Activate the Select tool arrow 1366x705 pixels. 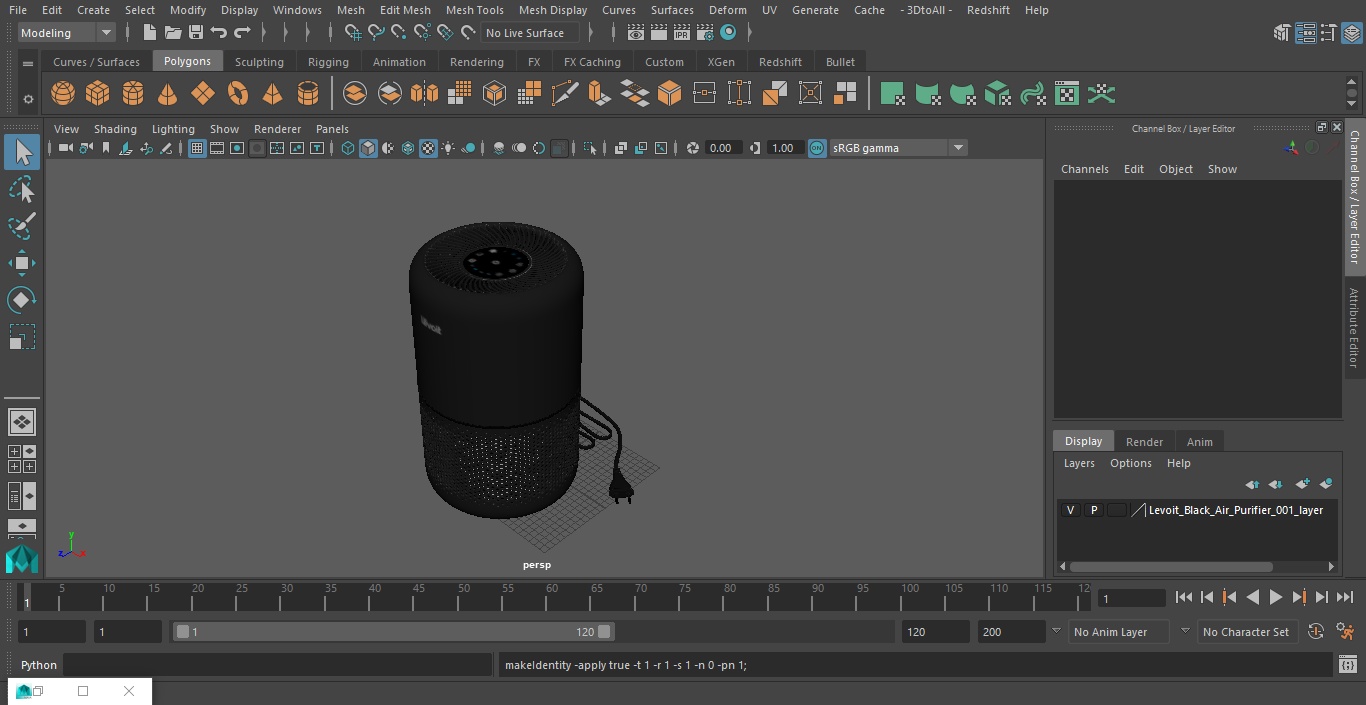tap(22, 152)
